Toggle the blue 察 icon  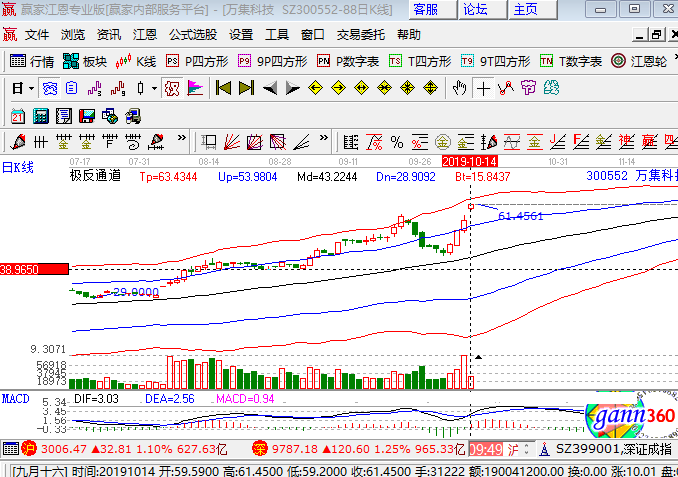(50, 89)
